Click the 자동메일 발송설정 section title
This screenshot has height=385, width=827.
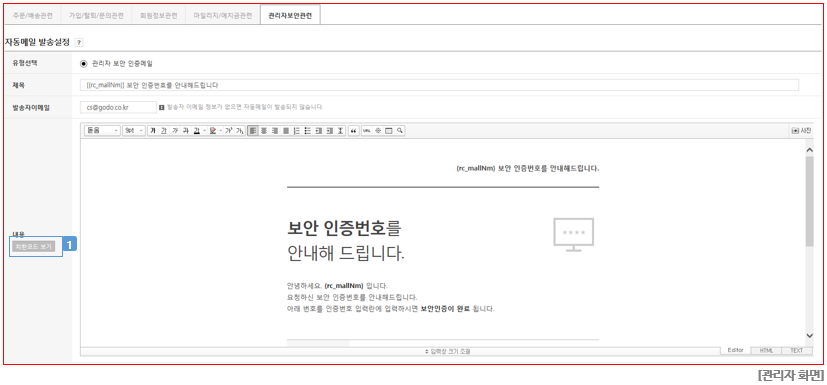pos(37,42)
